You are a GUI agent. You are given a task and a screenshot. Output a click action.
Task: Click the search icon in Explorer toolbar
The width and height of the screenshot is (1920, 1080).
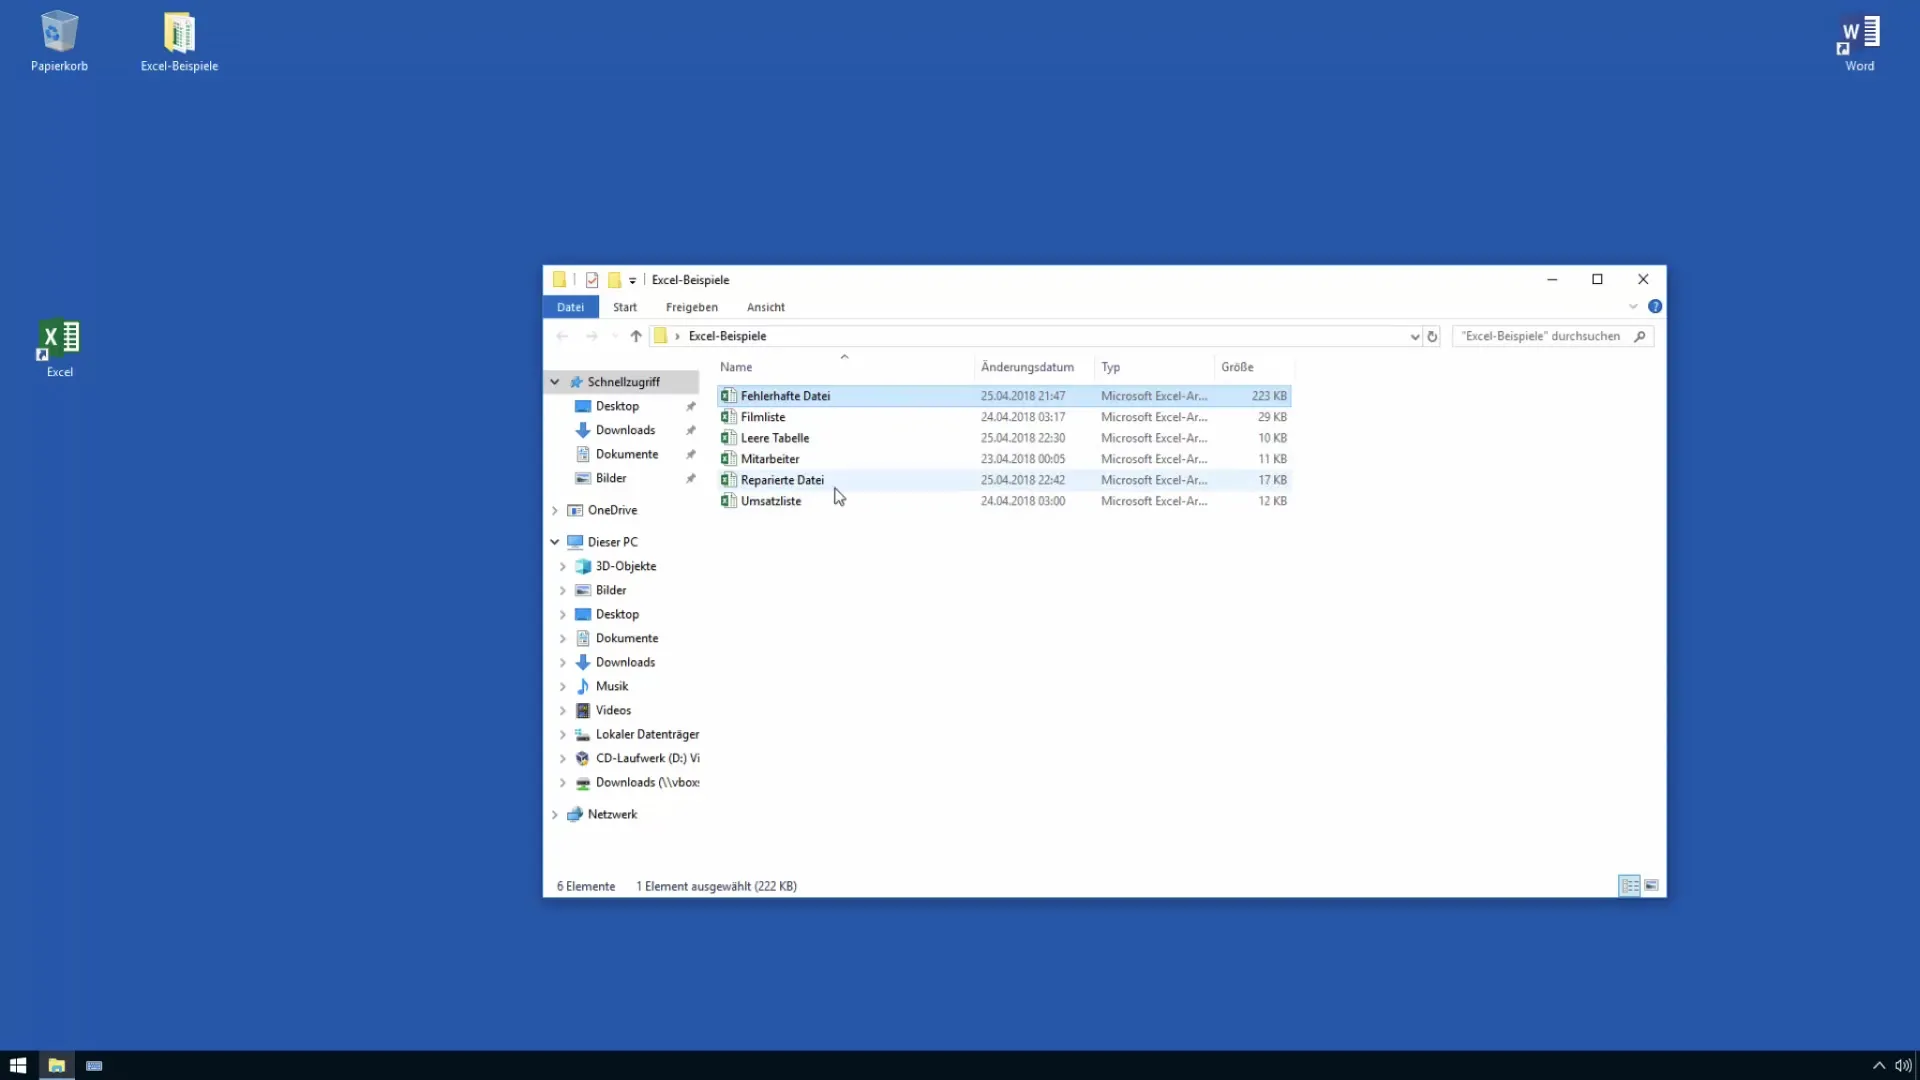click(1643, 335)
